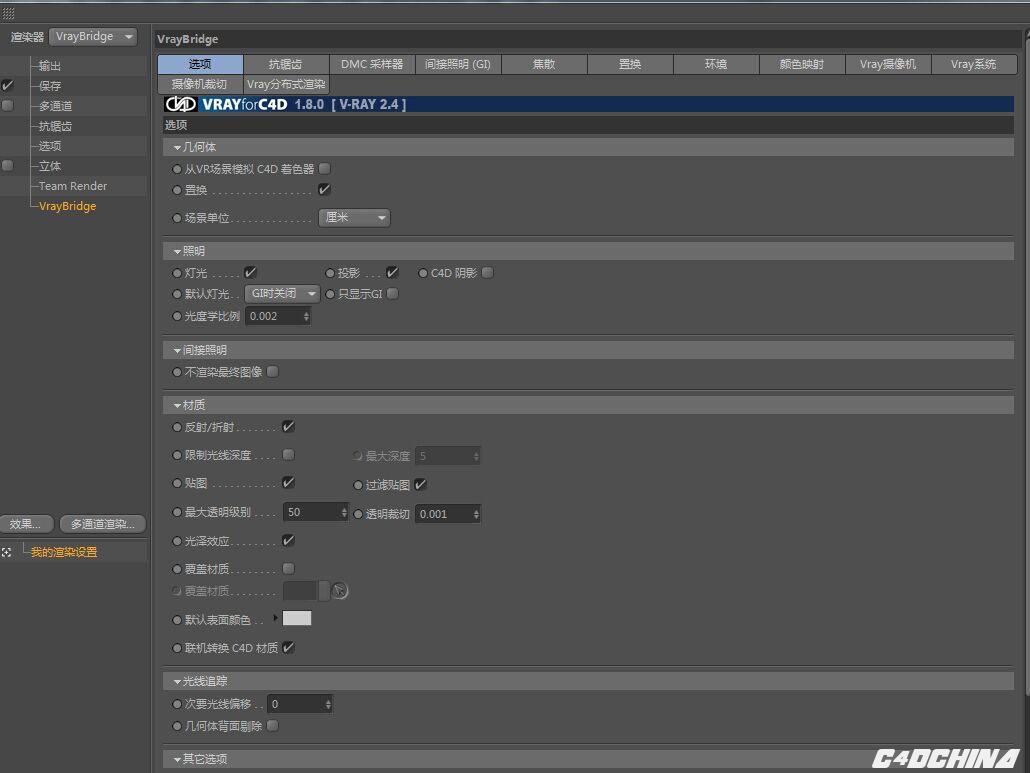The image size is (1030, 773).
Task: Expand the 默认表面颜色 disclosure triangle
Action: [275, 617]
